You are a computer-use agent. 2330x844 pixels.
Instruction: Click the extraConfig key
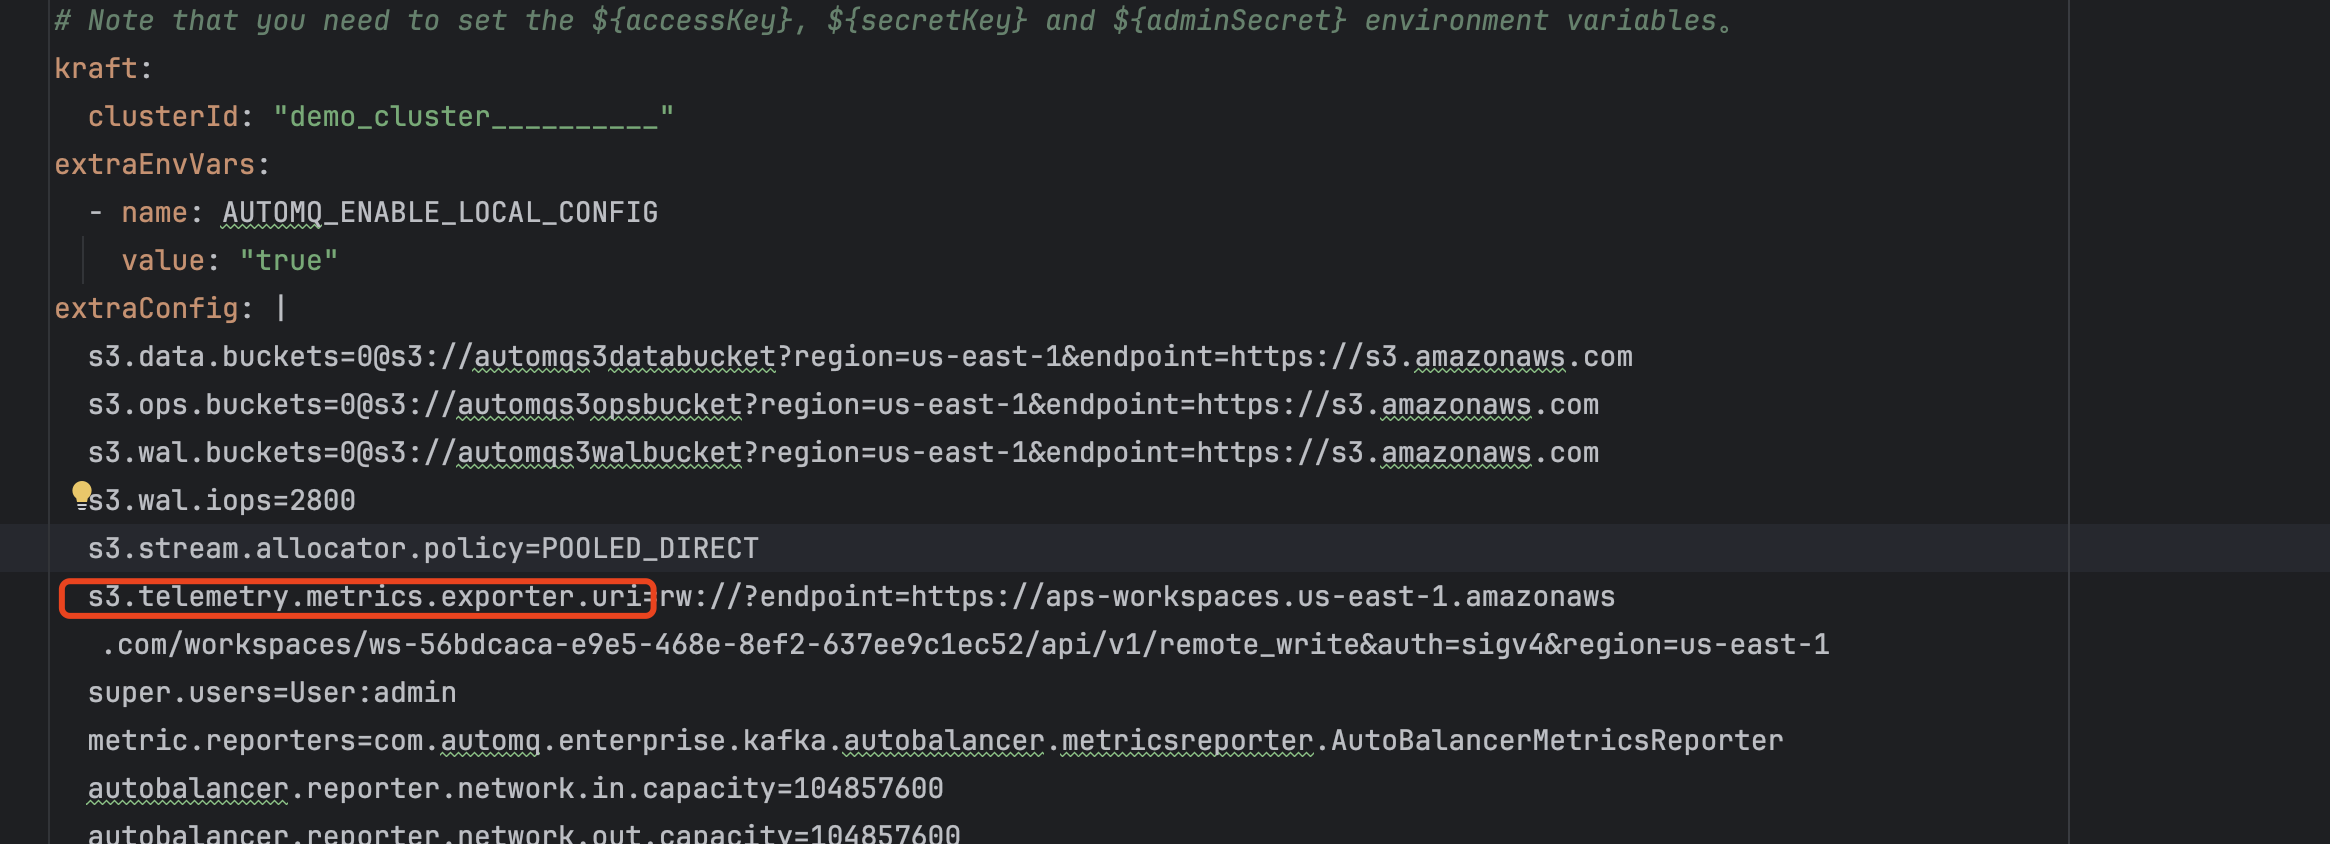146,308
